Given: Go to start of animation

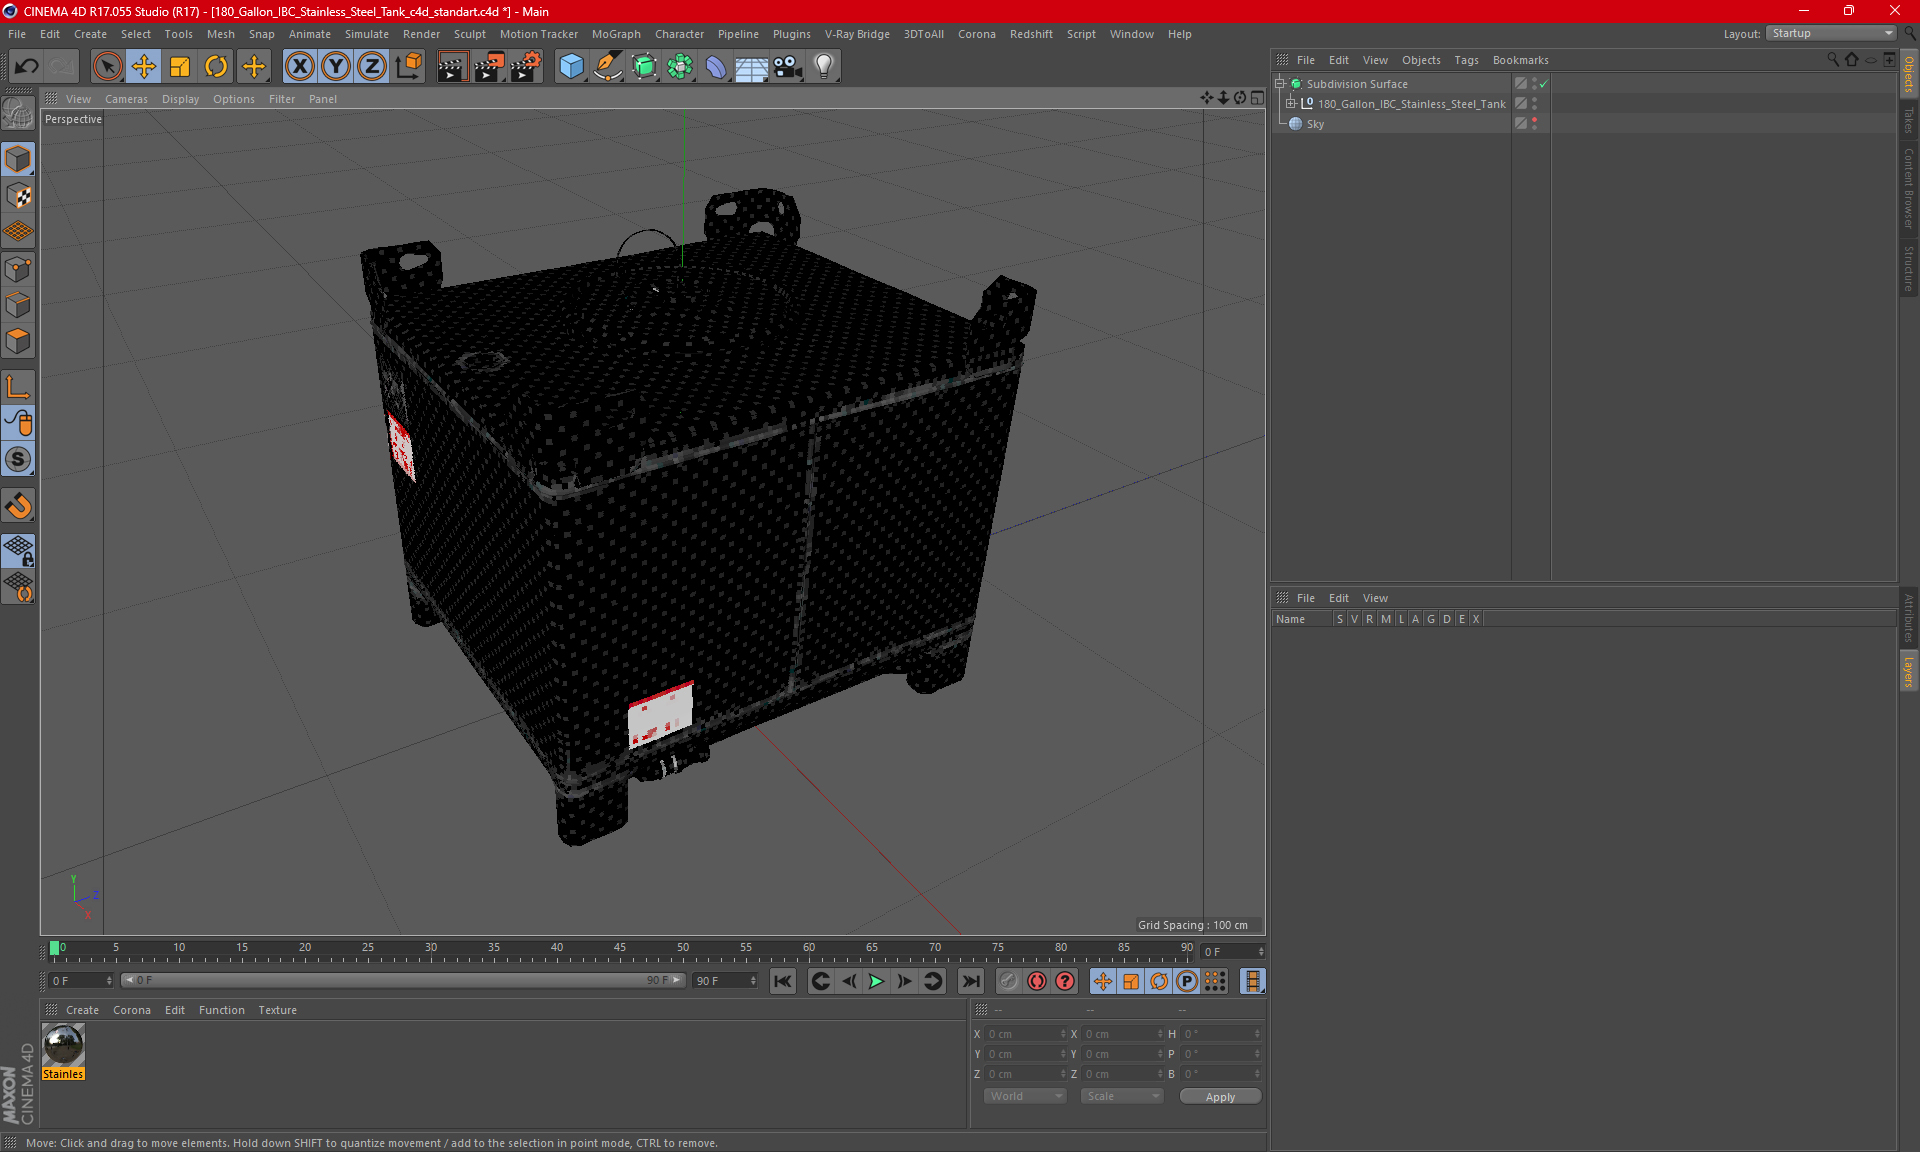Looking at the screenshot, I should [783, 981].
